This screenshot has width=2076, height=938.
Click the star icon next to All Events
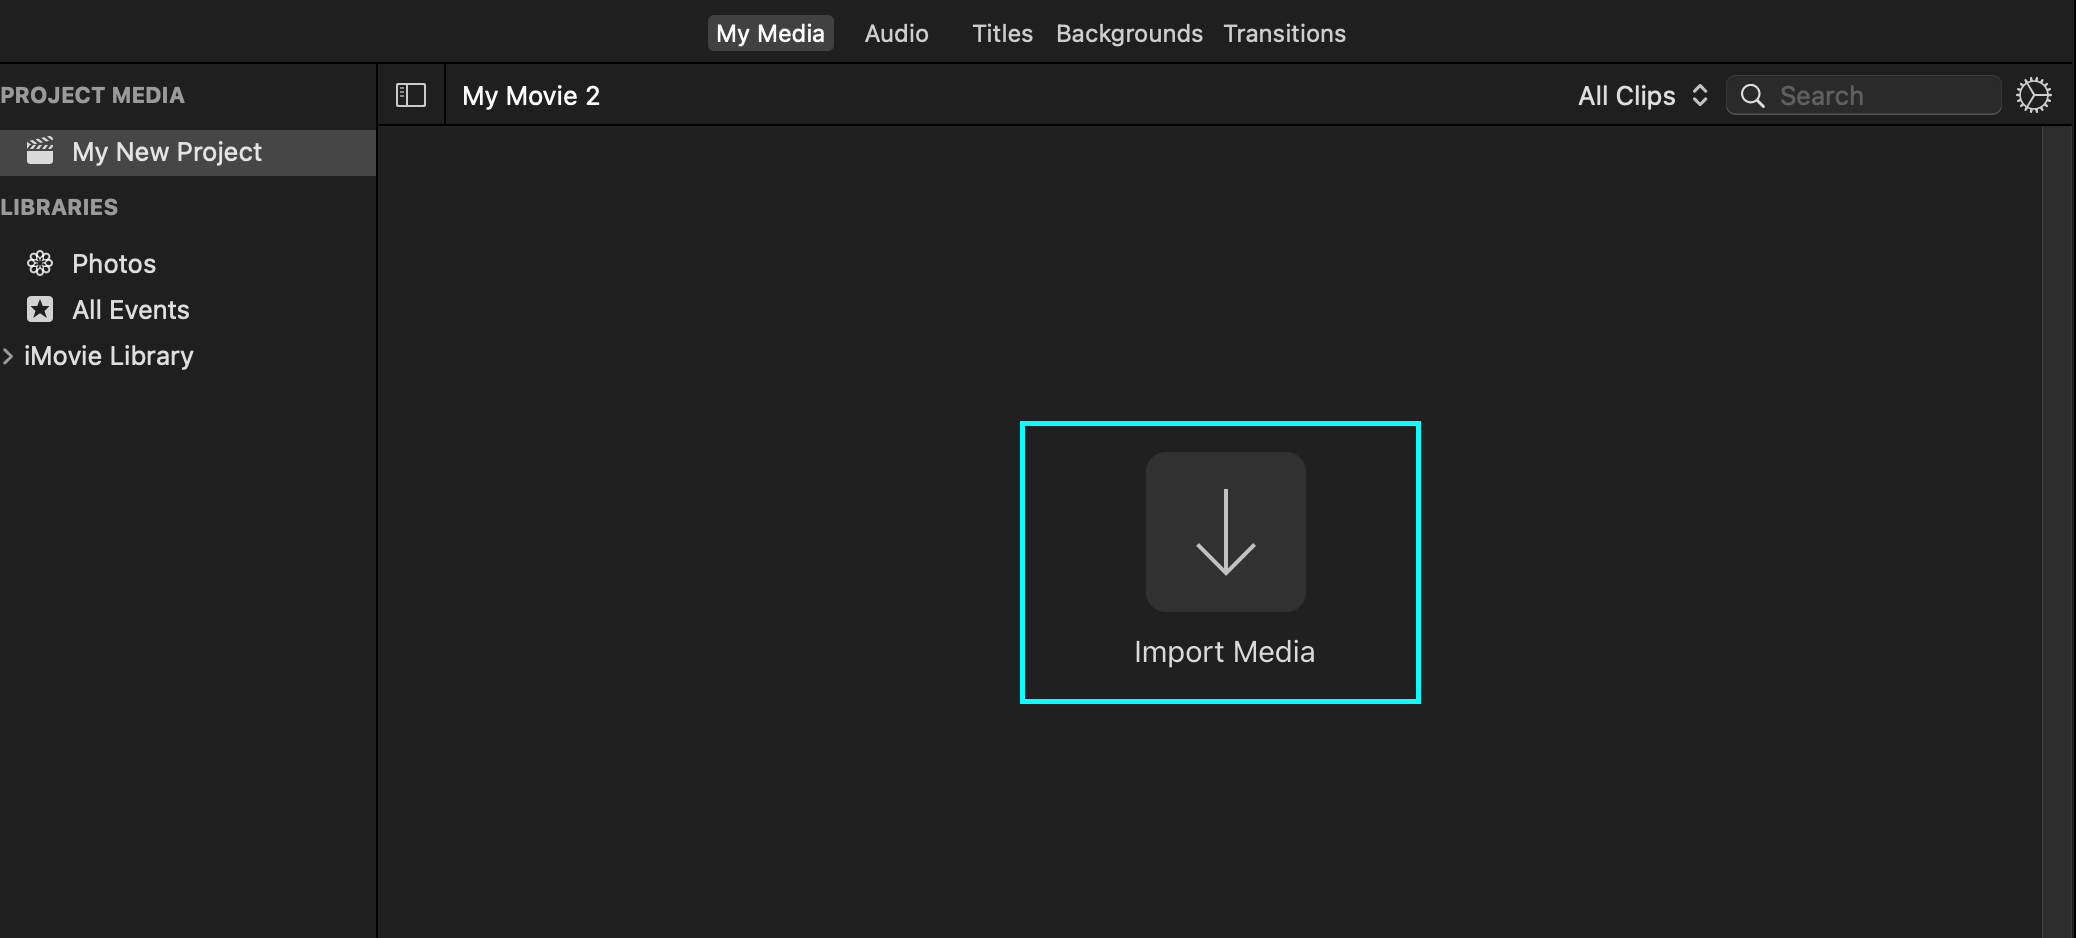click(x=40, y=309)
